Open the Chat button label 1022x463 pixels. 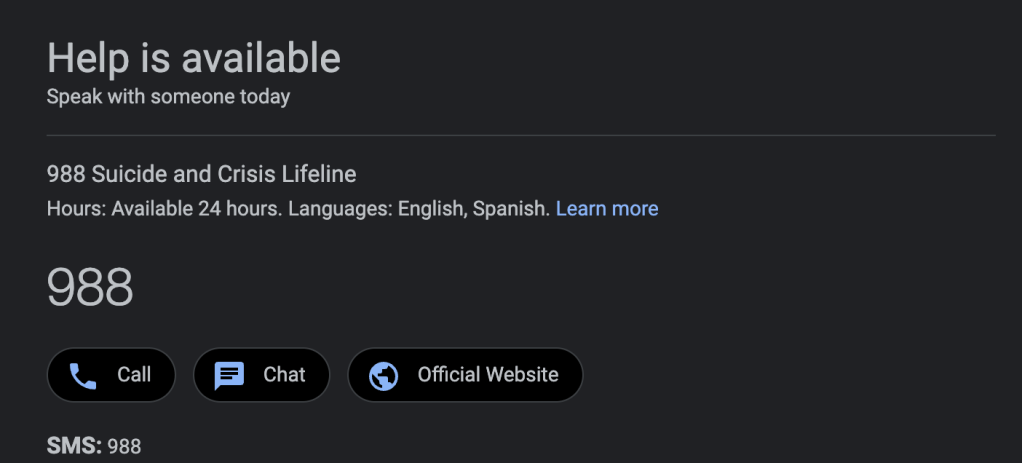click(284, 375)
